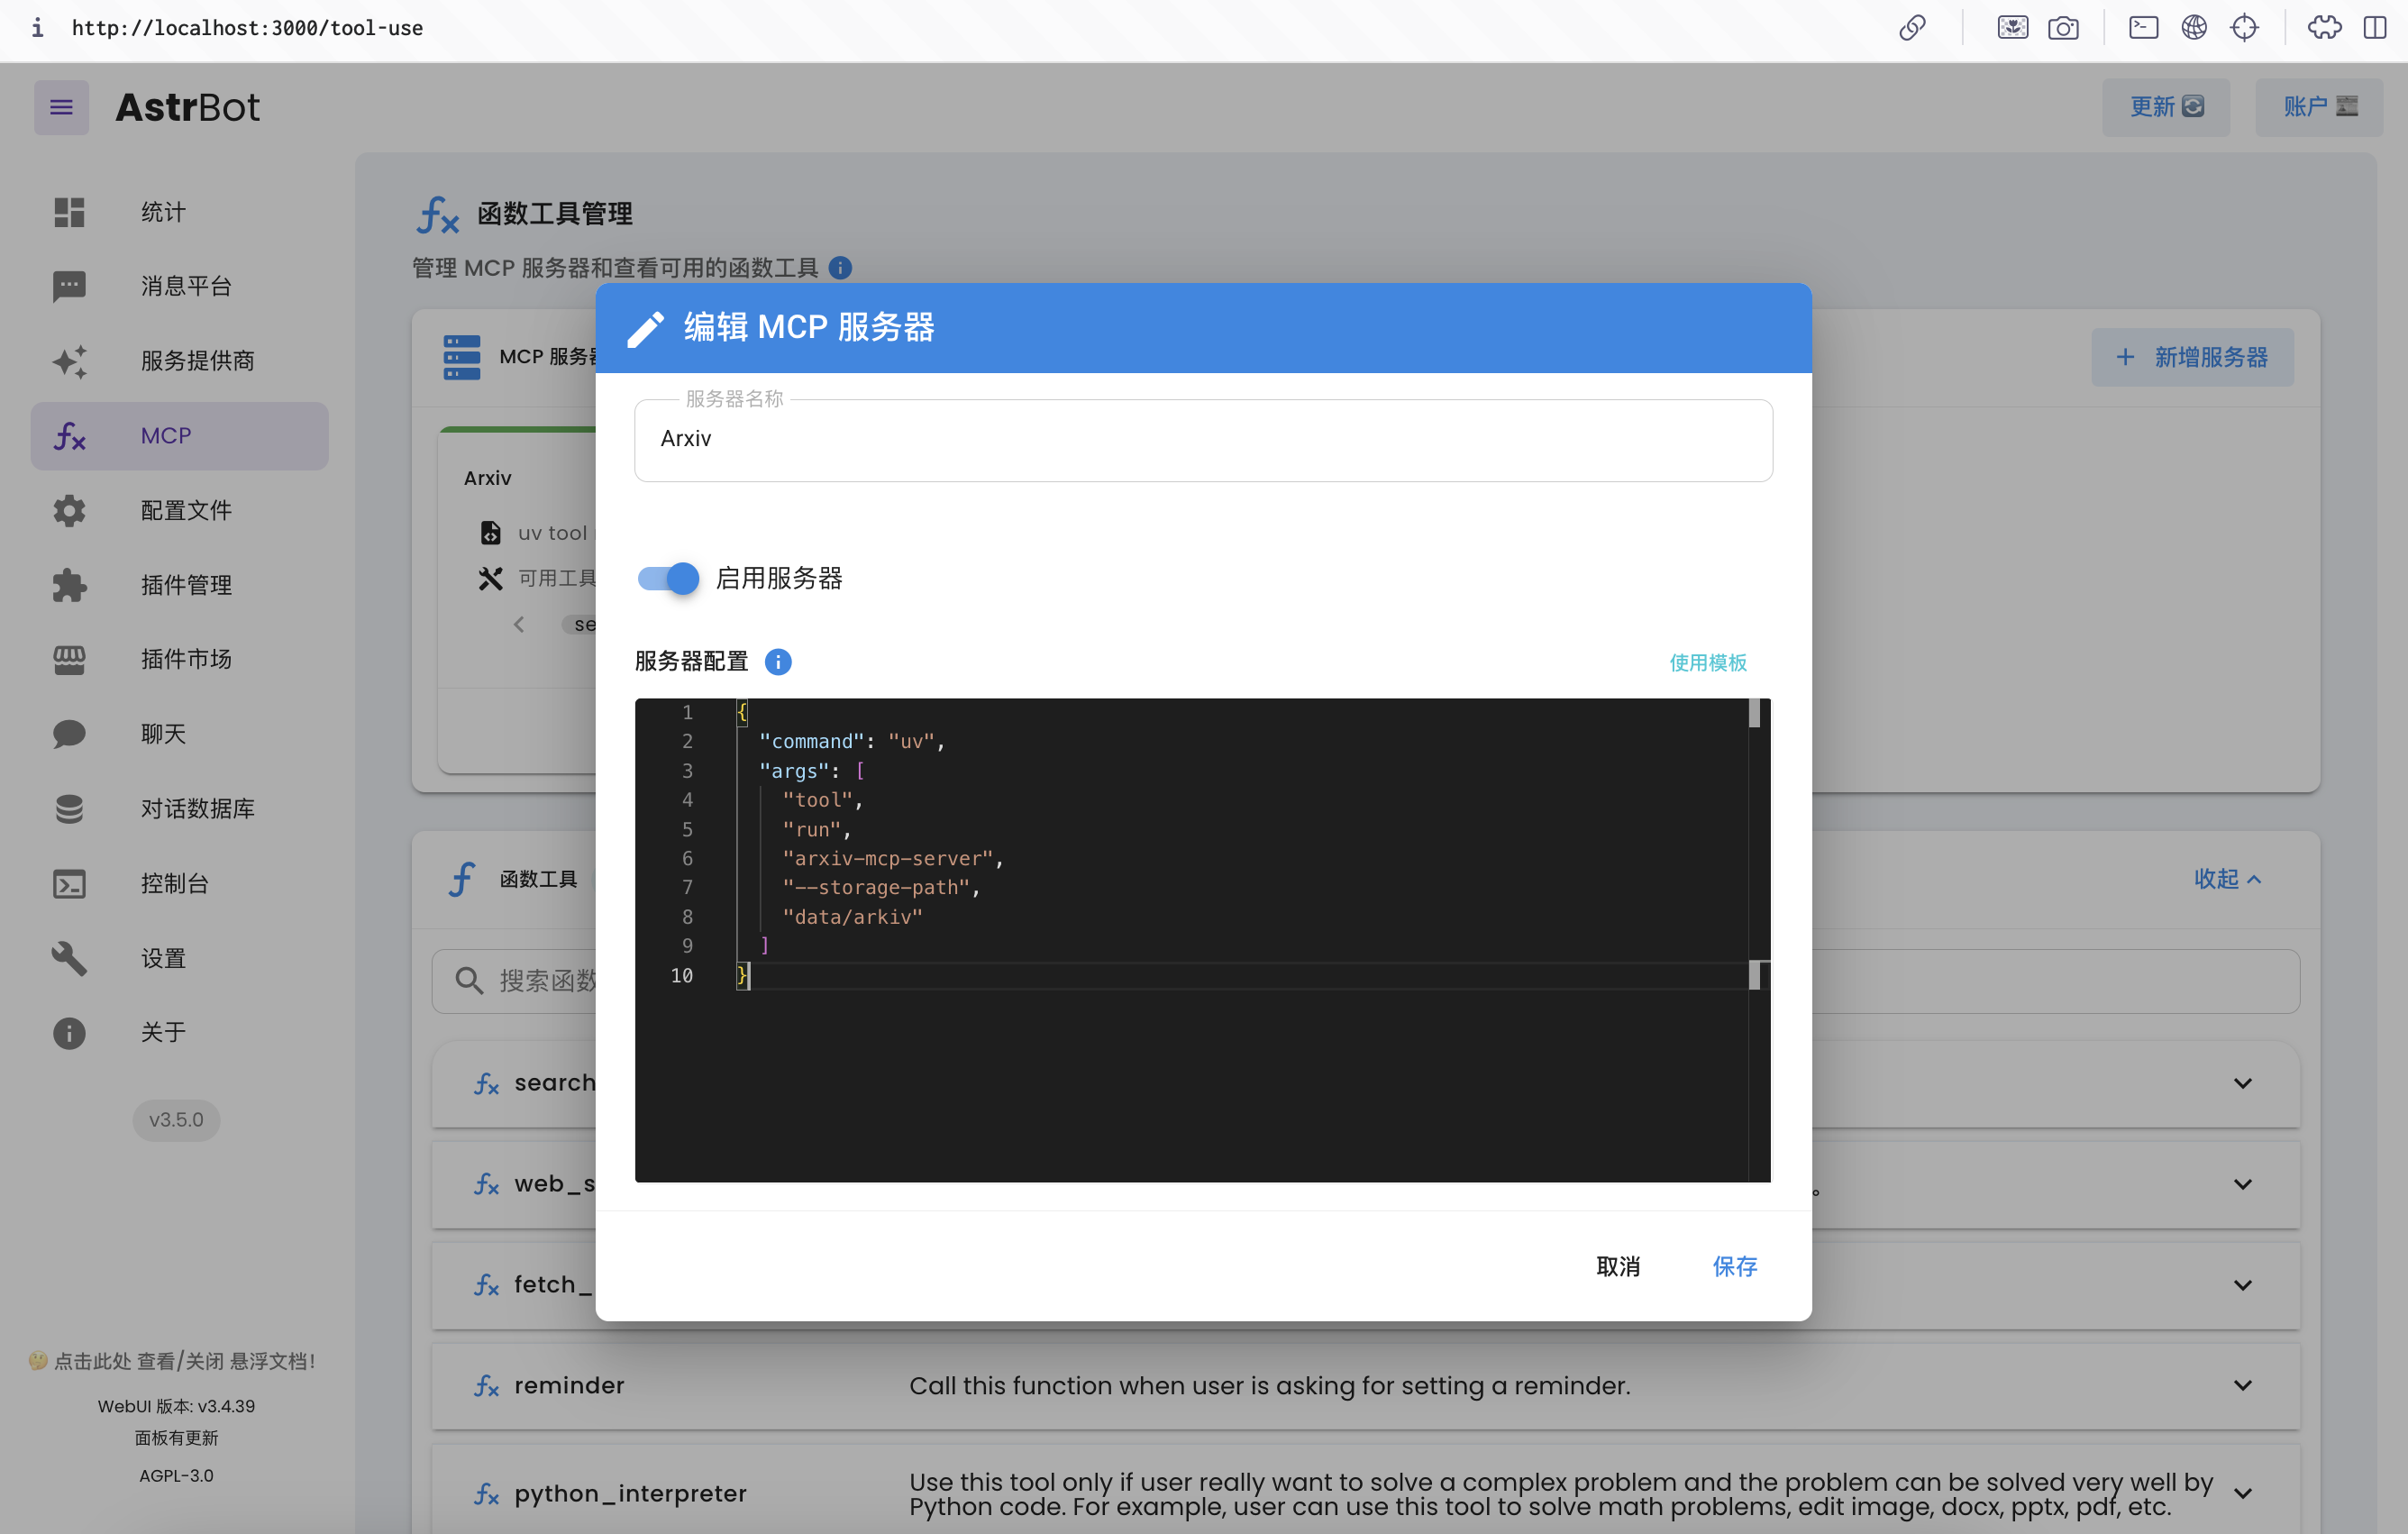
Task: Open 插件市场 in the sidebar
Action: click(186, 659)
